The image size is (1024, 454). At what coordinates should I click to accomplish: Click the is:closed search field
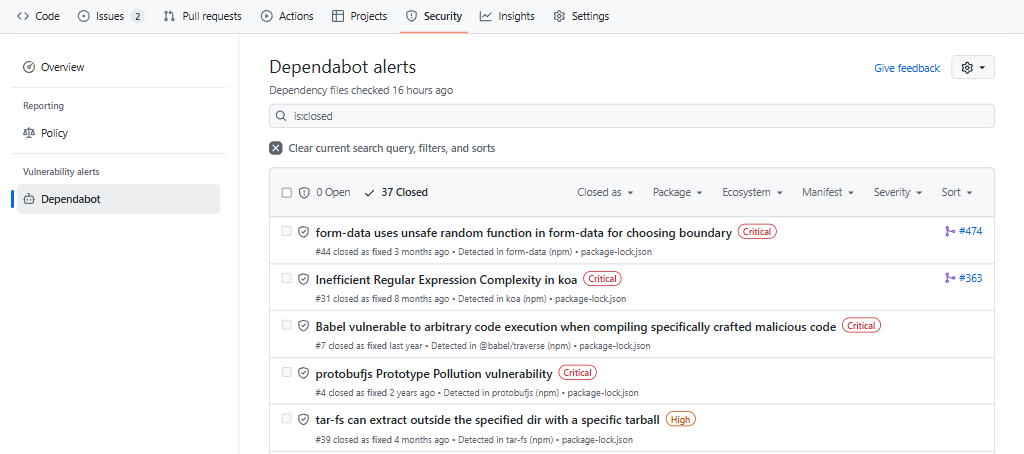[640, 116]
